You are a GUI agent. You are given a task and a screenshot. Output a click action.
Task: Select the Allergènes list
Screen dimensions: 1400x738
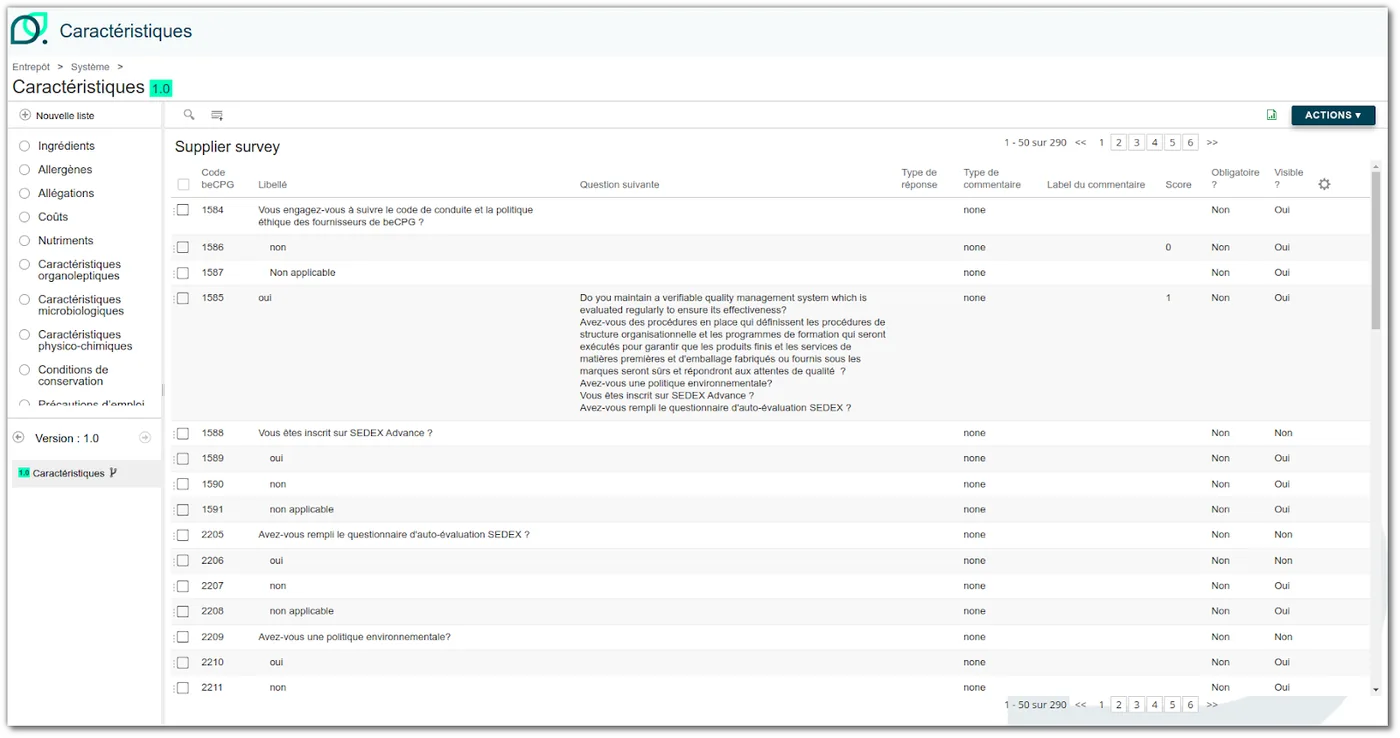(x=65, y=170)
